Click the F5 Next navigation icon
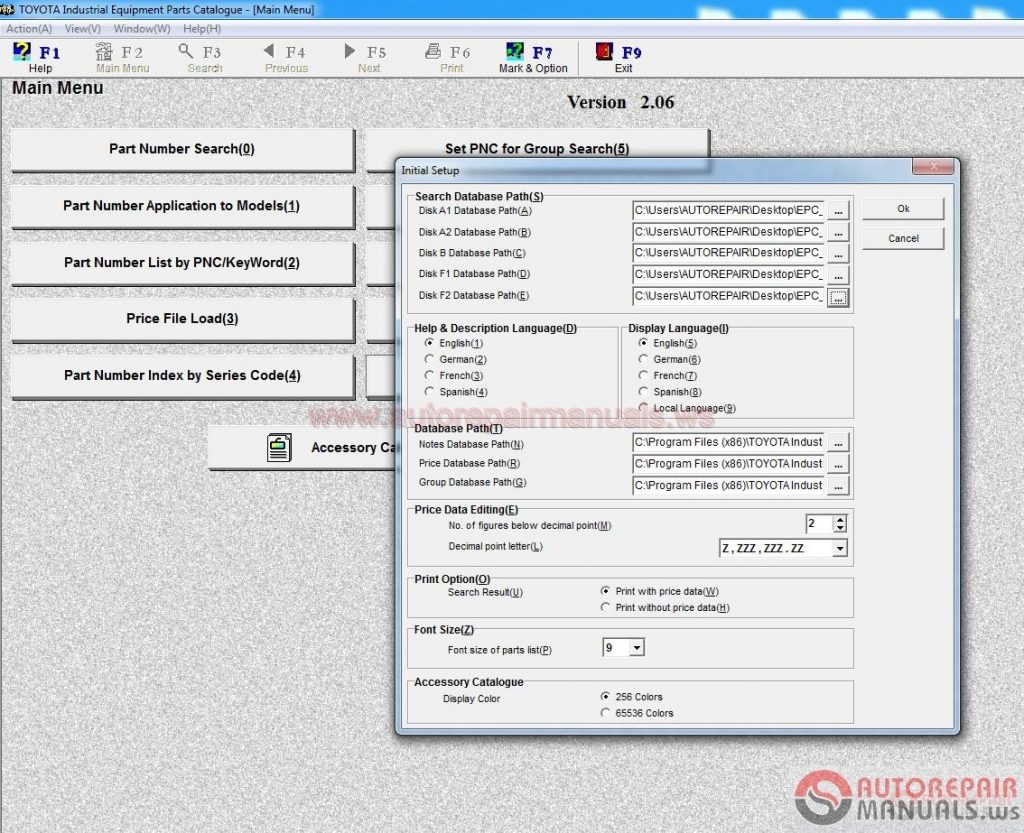This screenshot has width=1024, height=833. [x=365, y=55]
